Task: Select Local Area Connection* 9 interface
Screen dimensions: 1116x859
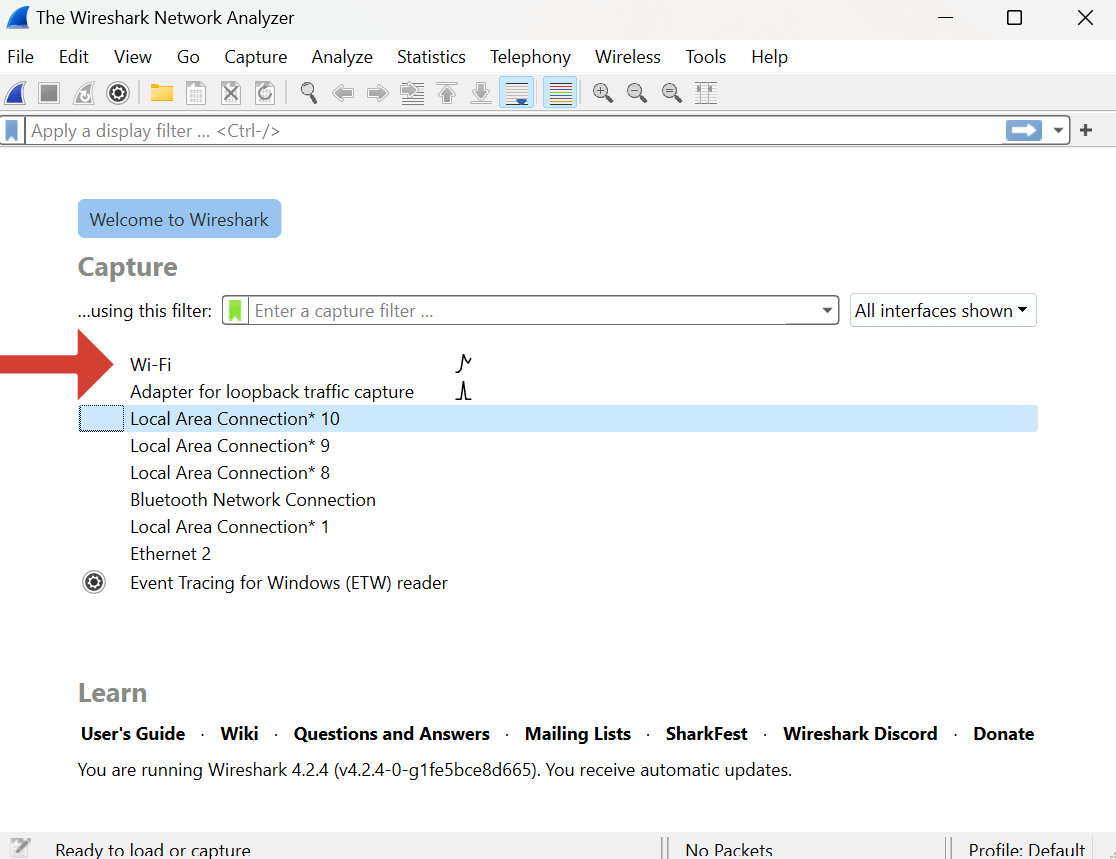Action: click(x=558, y=446)
